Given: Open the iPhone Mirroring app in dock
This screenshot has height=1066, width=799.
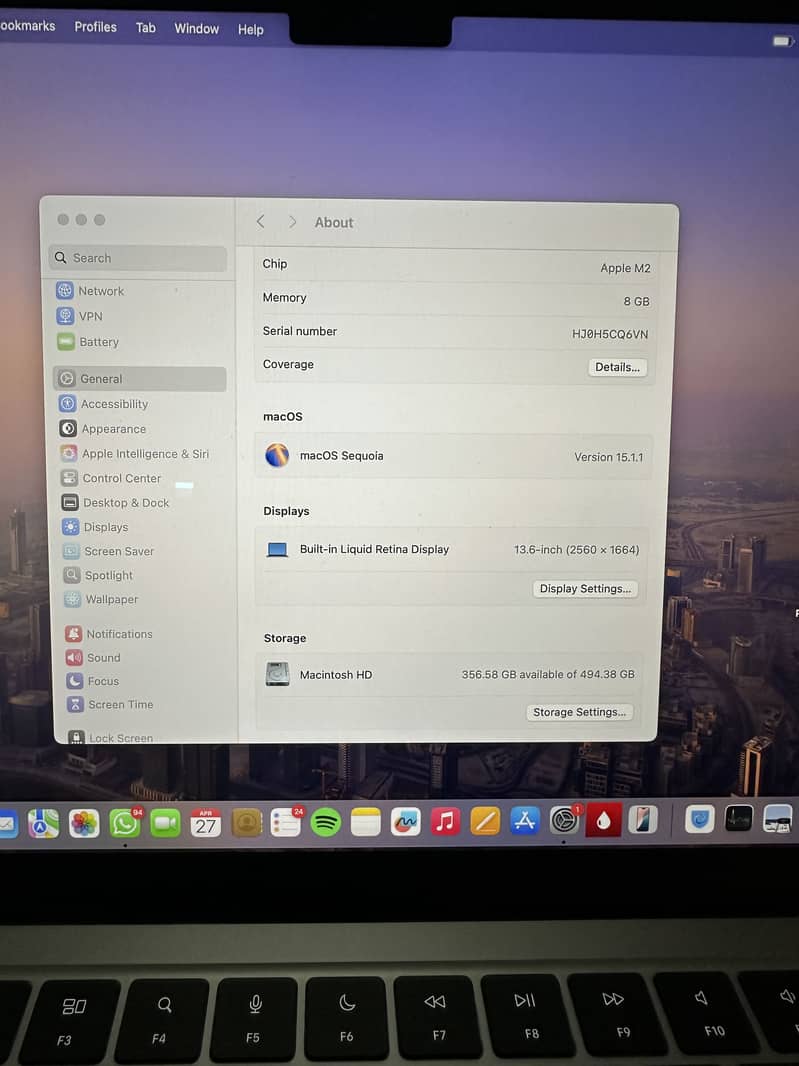Looking at the screenshot, I should 642,819.
